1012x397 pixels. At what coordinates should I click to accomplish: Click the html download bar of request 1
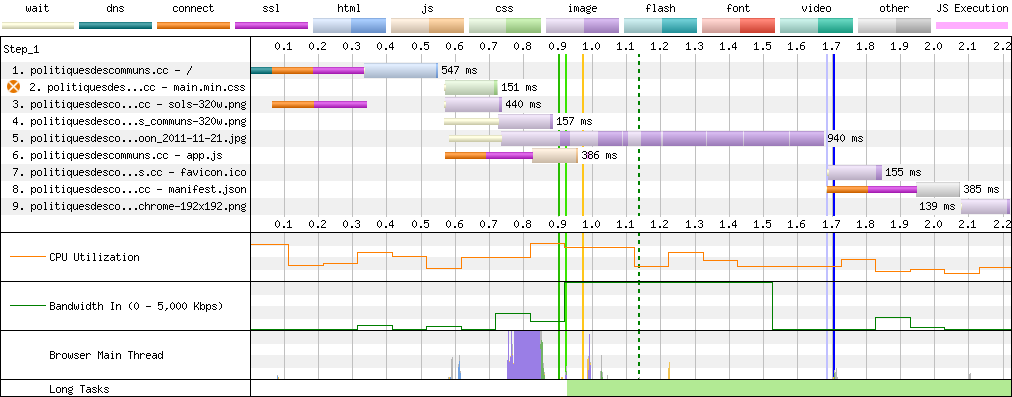[x=401, y=70]
